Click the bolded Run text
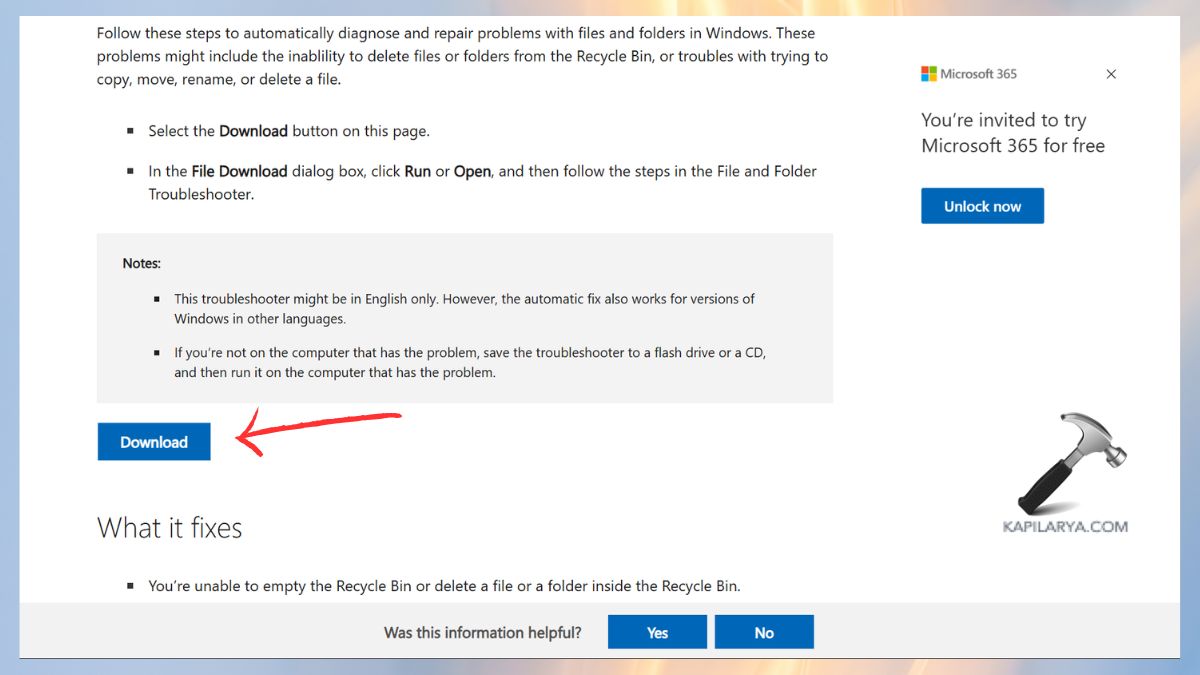Viewport: 1200px width, 675px height. click(419, 171)
